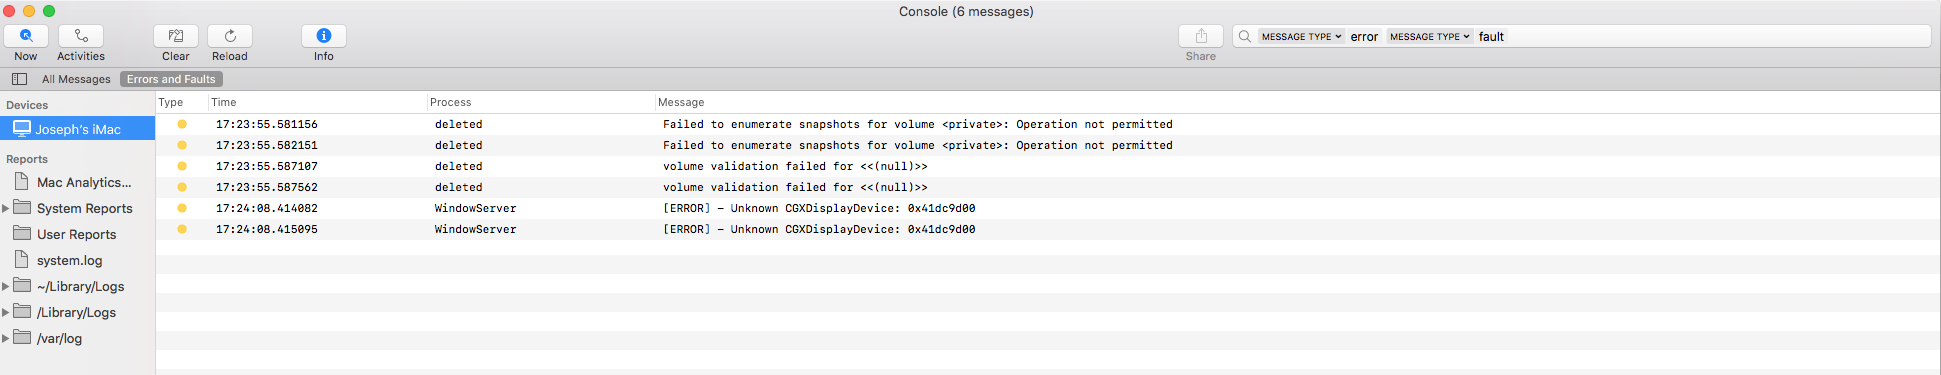
Task: Click the Share toolbar icon
Action: coord(1201,36)
